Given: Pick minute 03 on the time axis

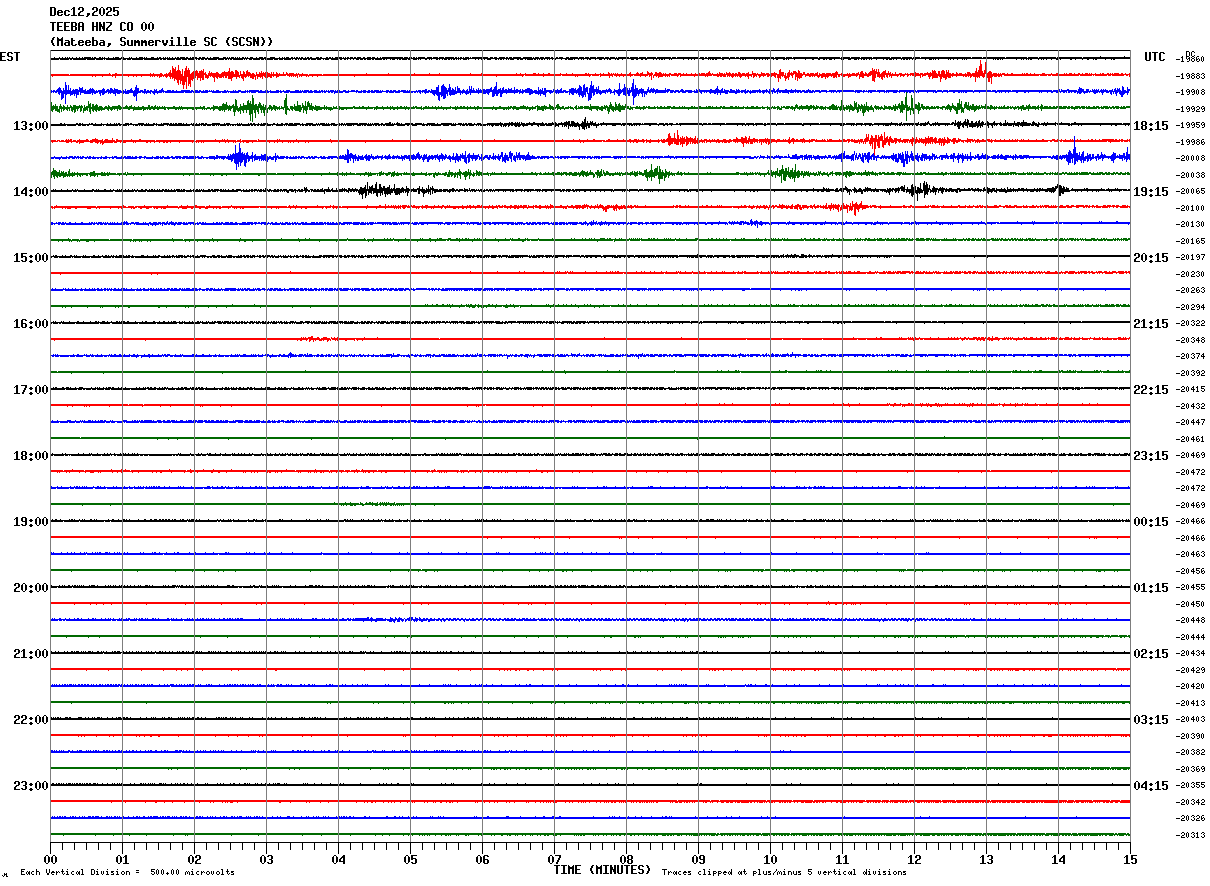Looking at the screenshot, I should [266, 859].
